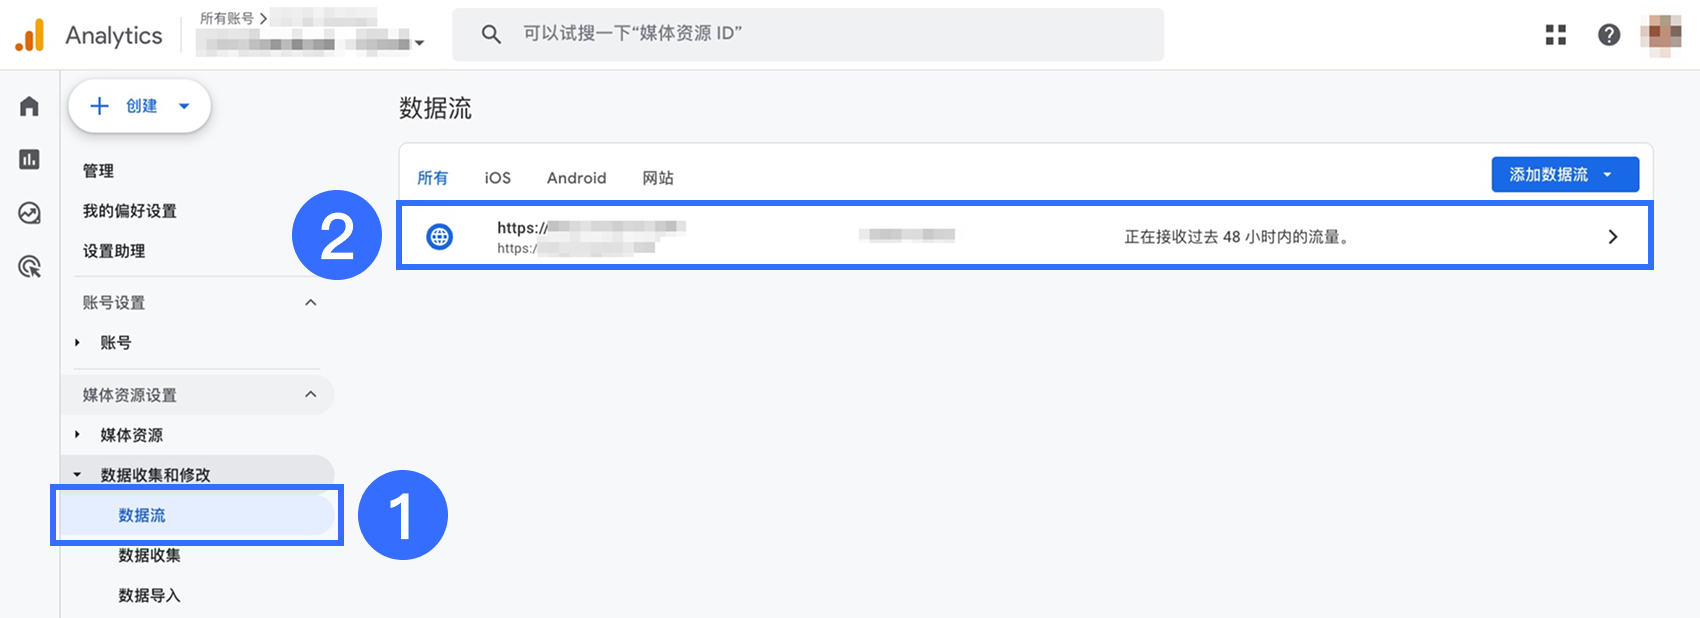Expand the 媒体资源 tree item

pos(77,435)
